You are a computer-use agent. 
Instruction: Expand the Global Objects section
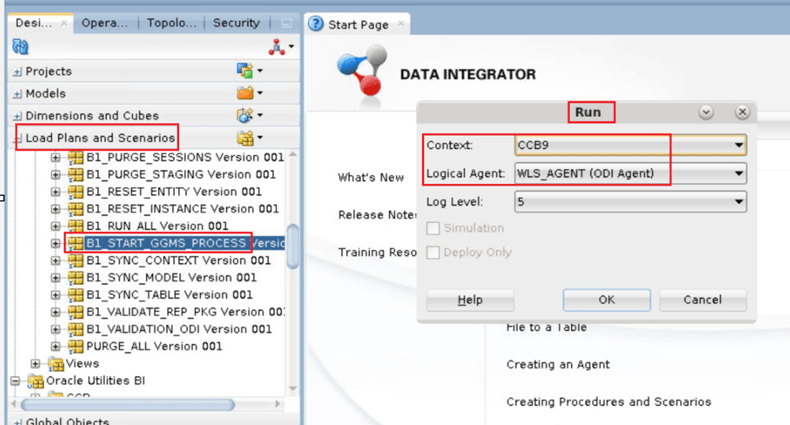[18, 422]
